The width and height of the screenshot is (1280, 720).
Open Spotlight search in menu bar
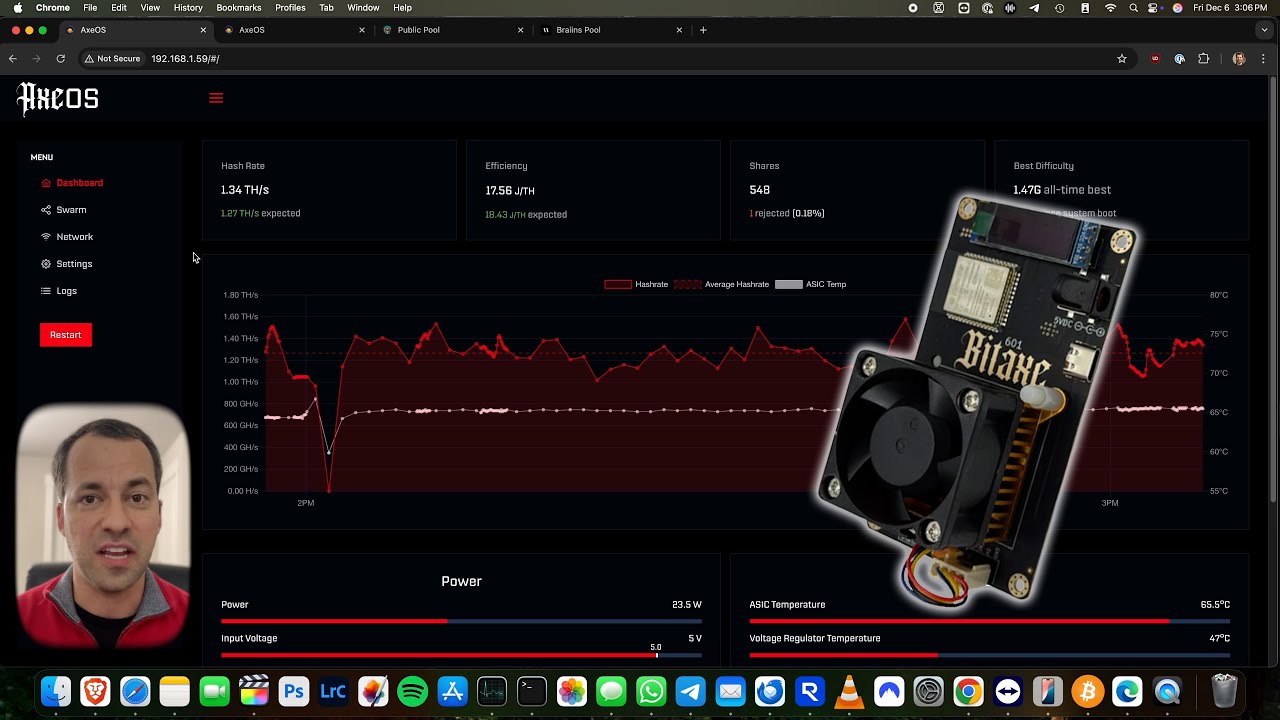tap(1133, 8)
